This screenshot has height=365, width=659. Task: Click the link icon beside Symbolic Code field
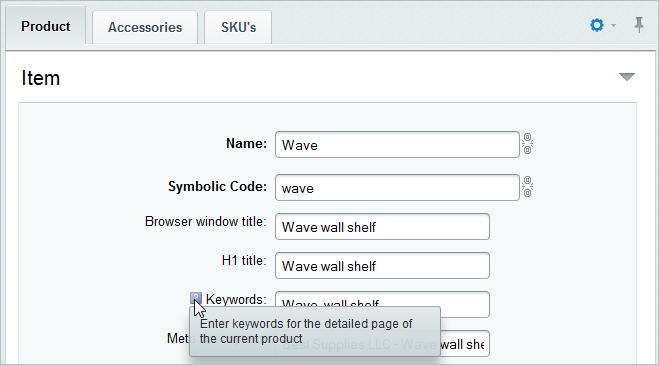tap(527, 187)
